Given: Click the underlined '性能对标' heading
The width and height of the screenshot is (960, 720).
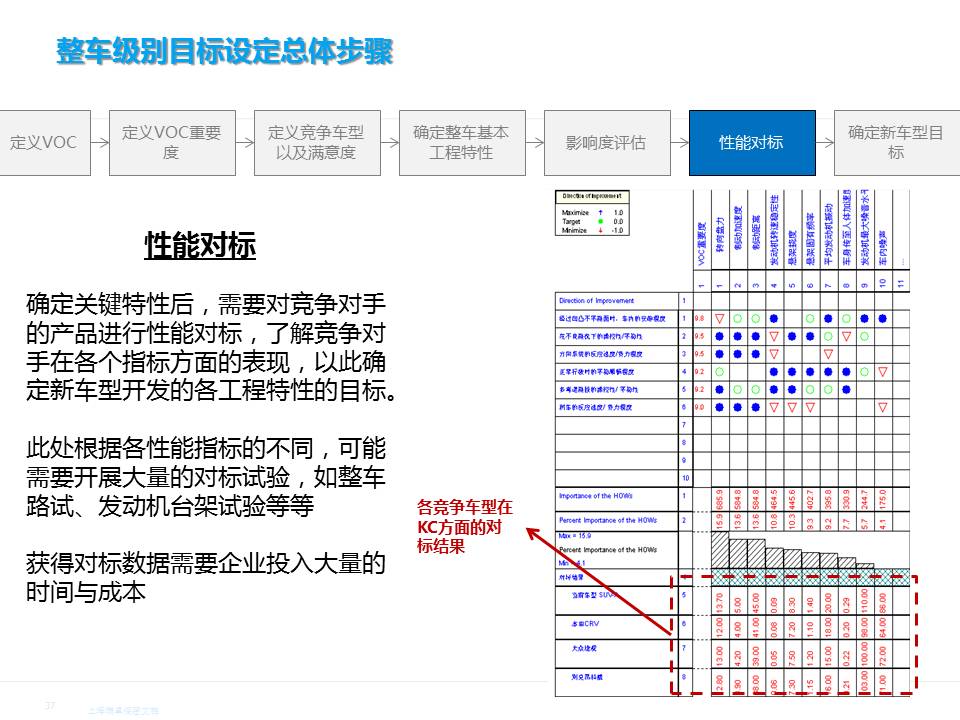Looking at the screenshot, I should pos(200,246).
